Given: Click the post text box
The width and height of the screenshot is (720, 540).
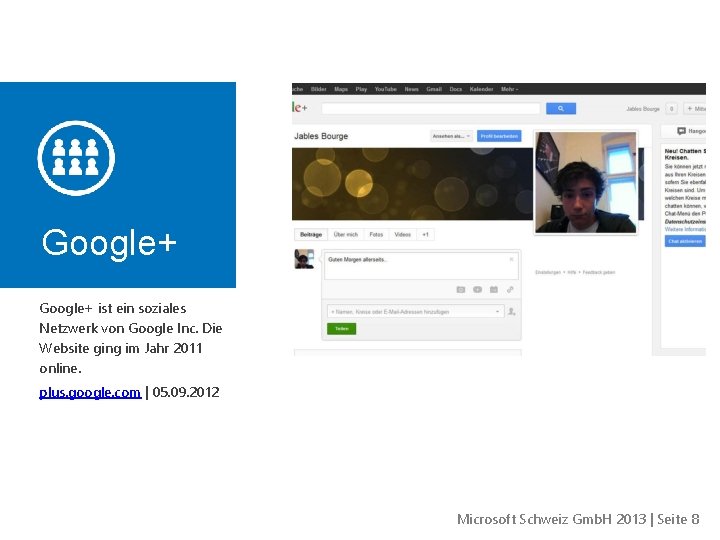Looking at the screenshot, I should coord(421,265).
